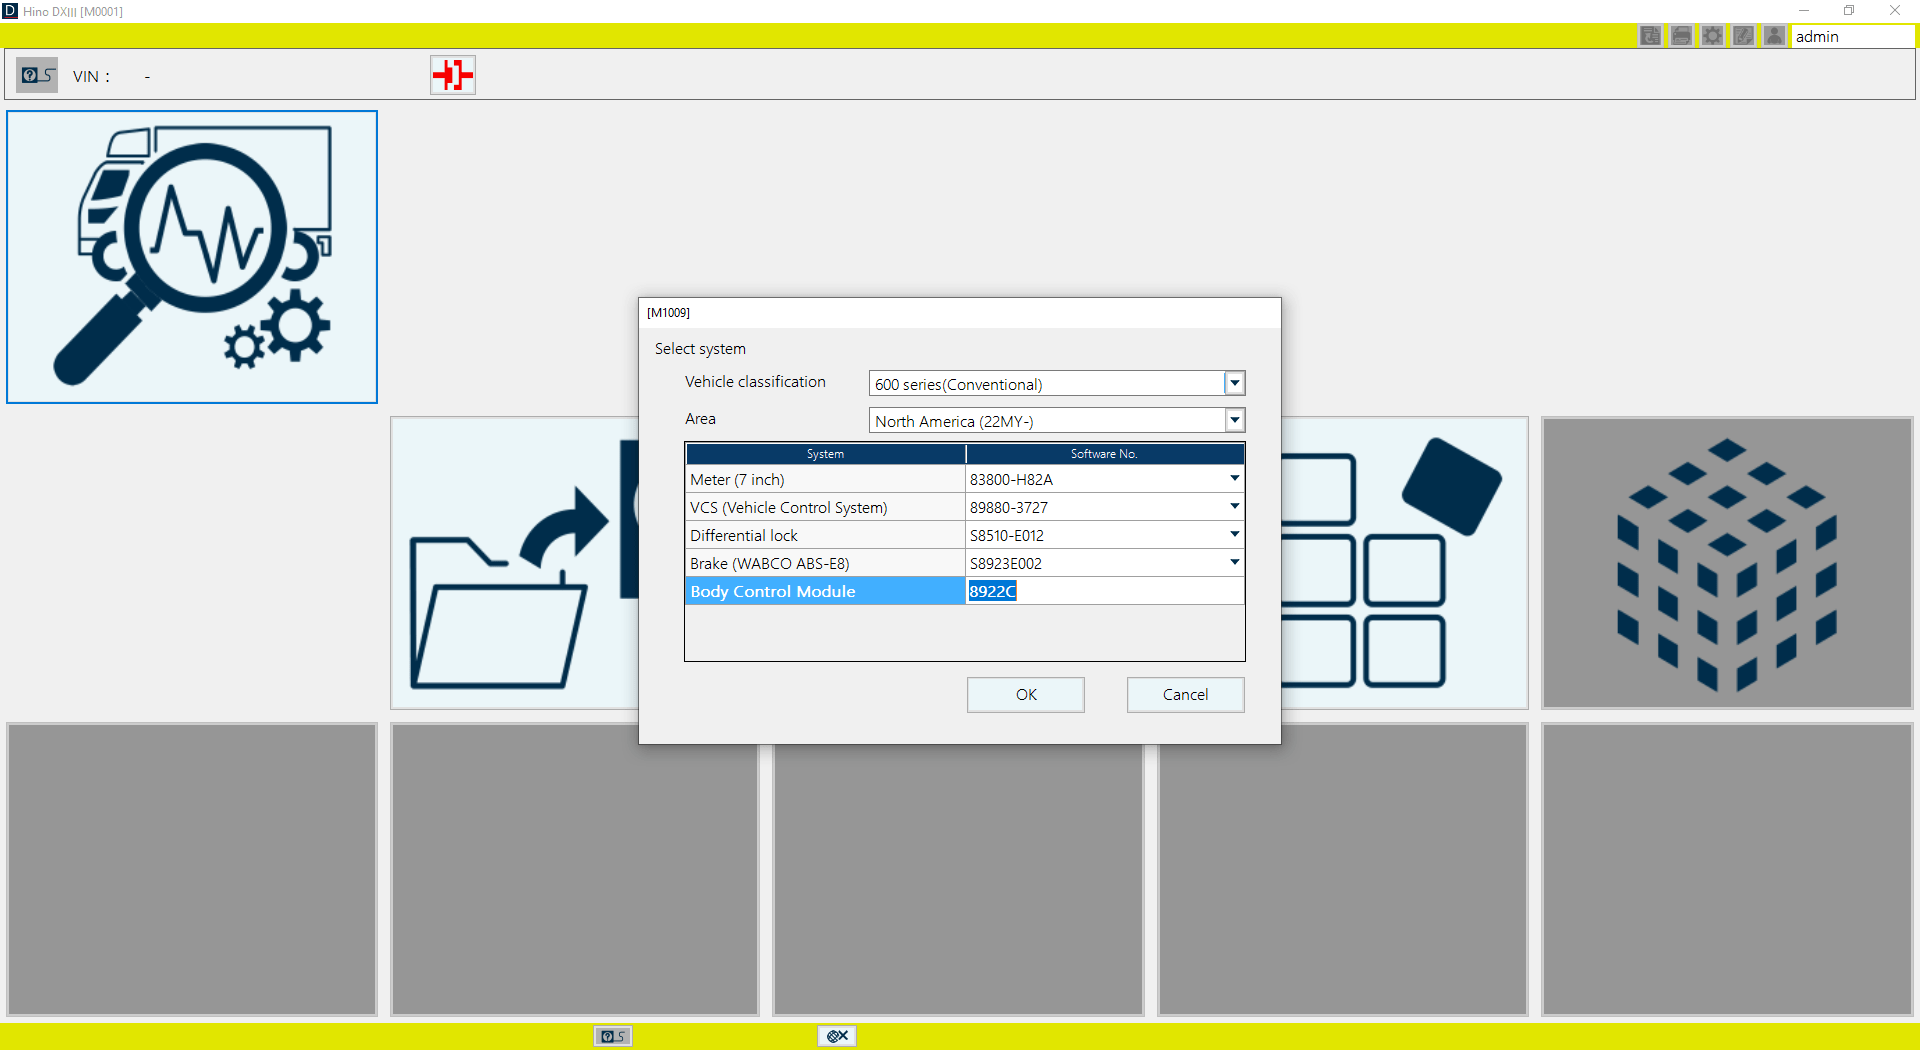This screenshot has height=1050, width=1920.
Task: Open settings gear icon in top bar
Action: [x=1712, y=36]
